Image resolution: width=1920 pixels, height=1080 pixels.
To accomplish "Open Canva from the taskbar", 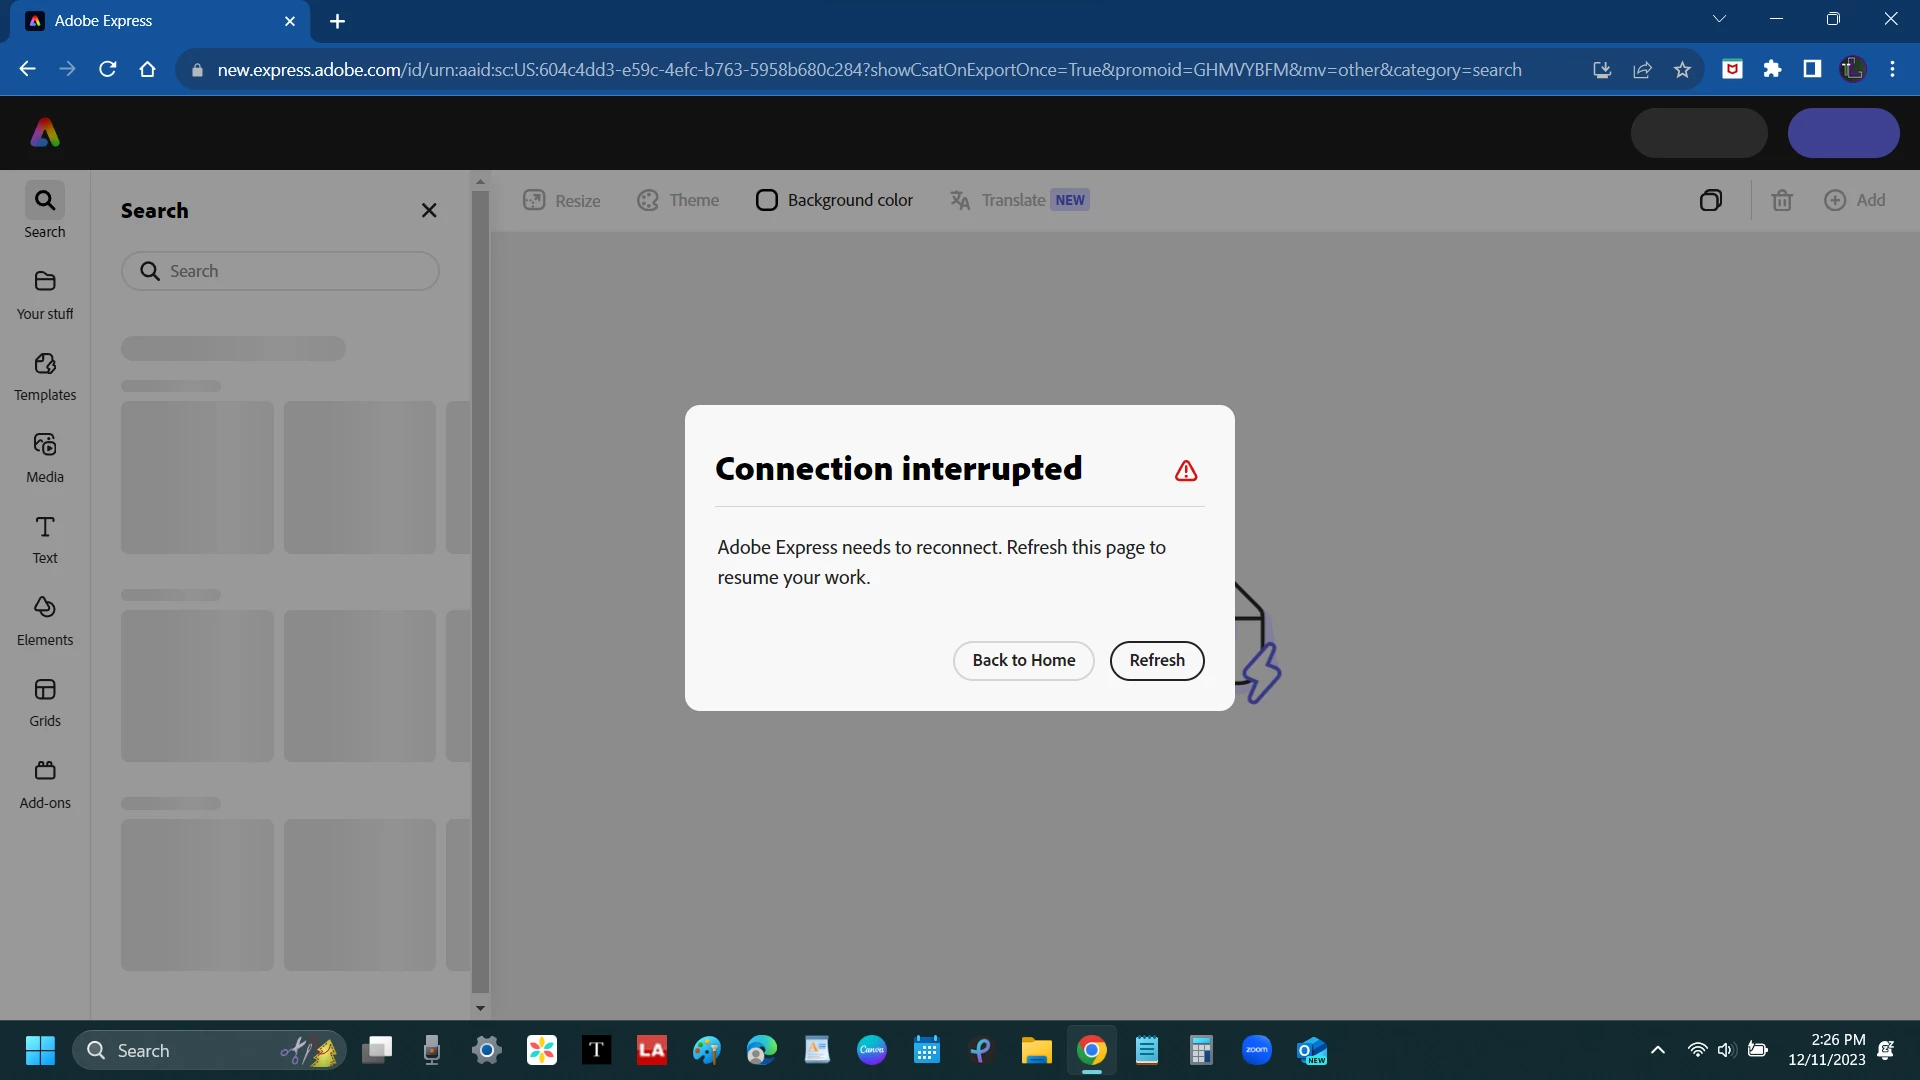I will [872, 1051].
